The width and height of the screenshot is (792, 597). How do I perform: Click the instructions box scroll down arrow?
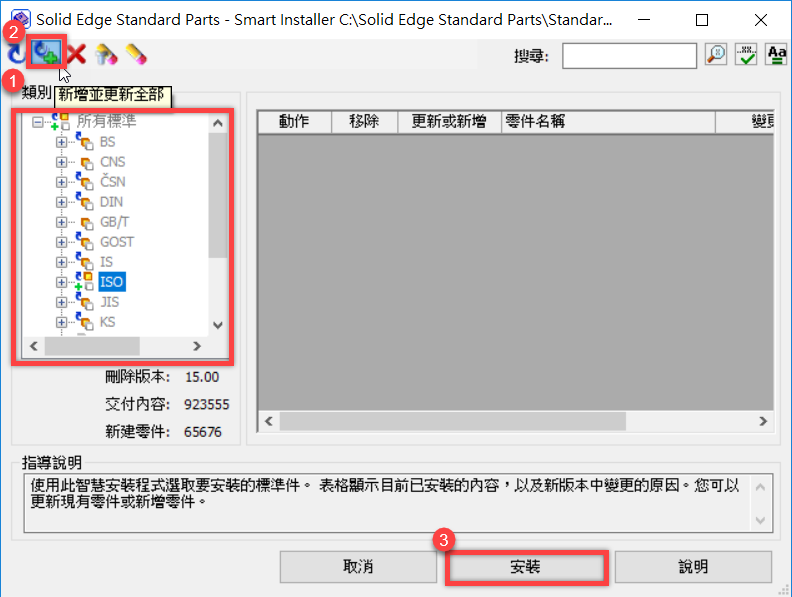tap(760, 520)
